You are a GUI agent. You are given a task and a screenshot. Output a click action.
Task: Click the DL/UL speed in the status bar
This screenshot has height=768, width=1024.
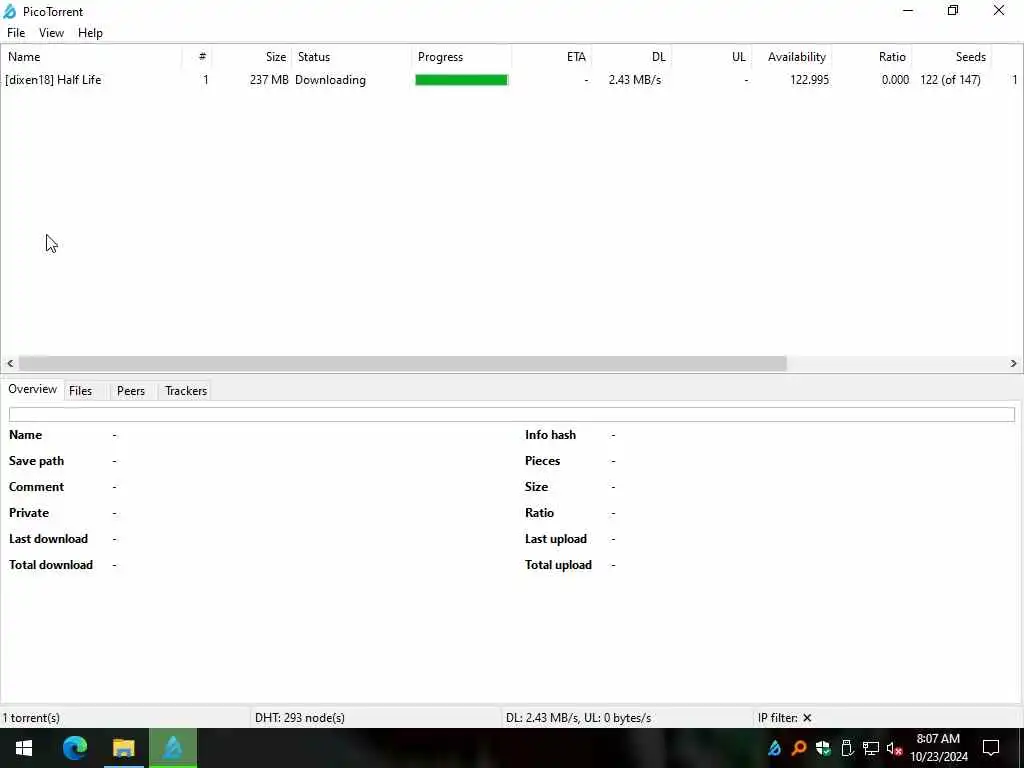578,718
